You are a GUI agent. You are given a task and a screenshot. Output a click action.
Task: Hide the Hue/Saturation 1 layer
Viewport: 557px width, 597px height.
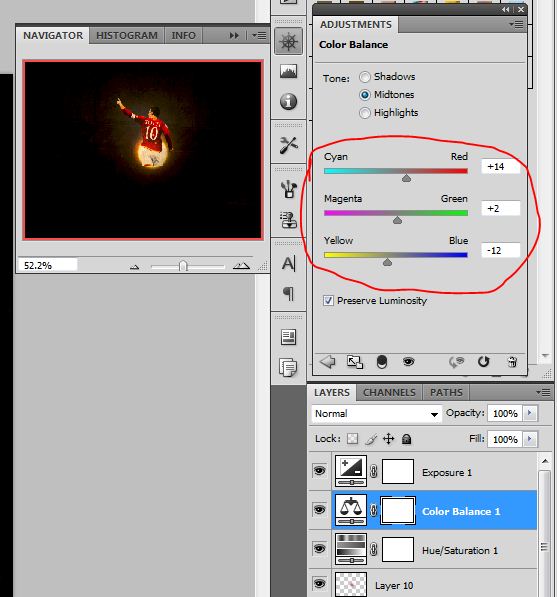click(x=319, y=549)
